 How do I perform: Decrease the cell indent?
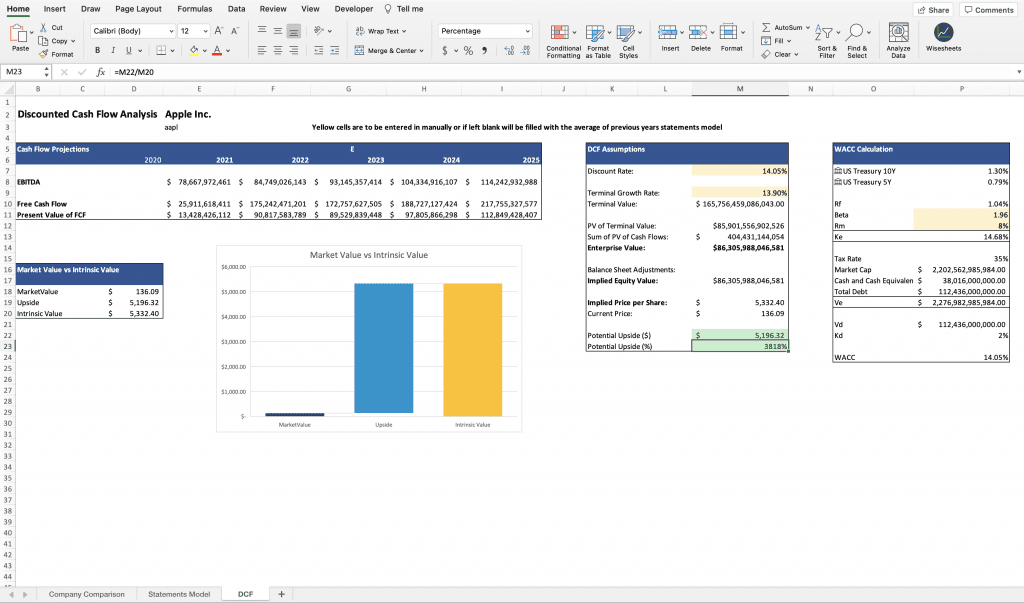[319, 50]
